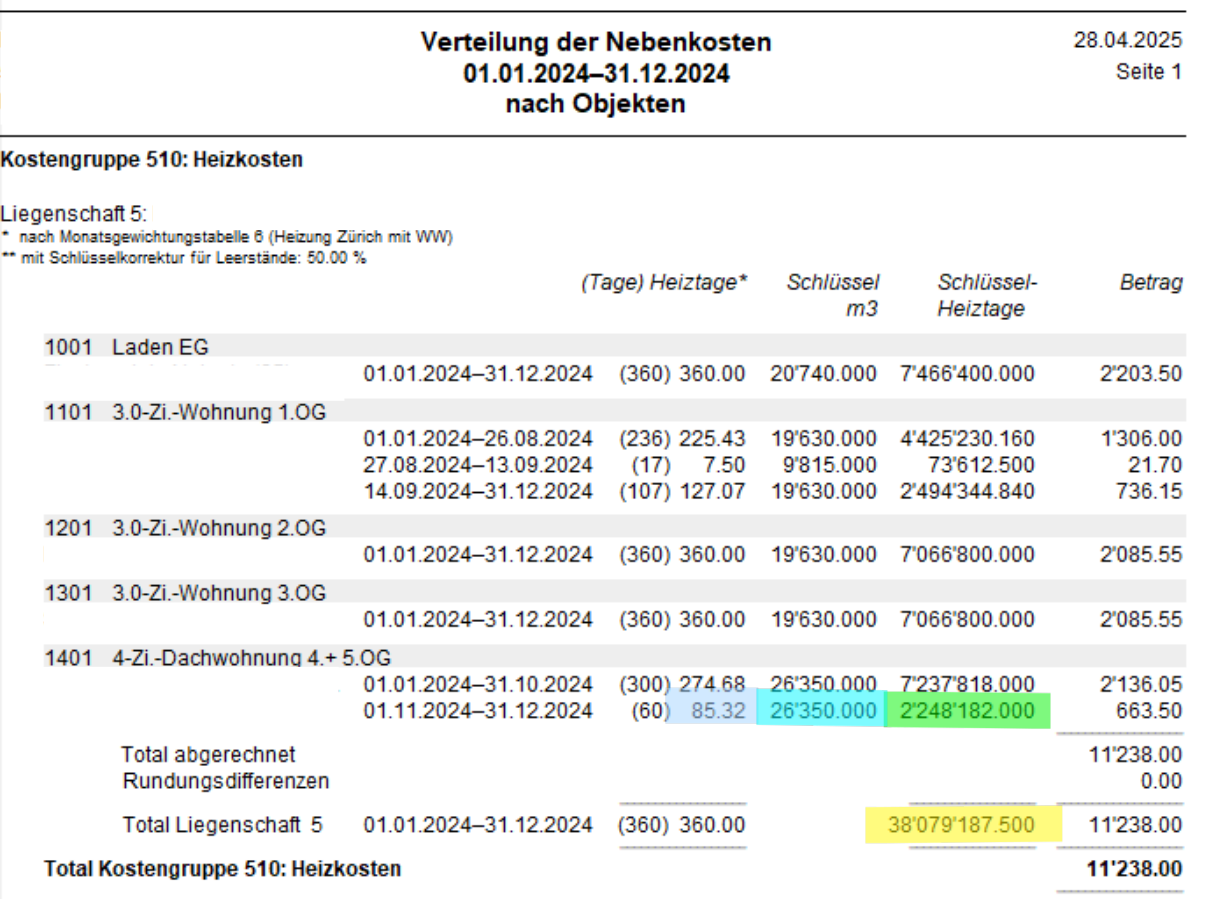Screen dimensions: 1230x899
Task: Click the amount 2'136.05
Action: pos(1140,685)
